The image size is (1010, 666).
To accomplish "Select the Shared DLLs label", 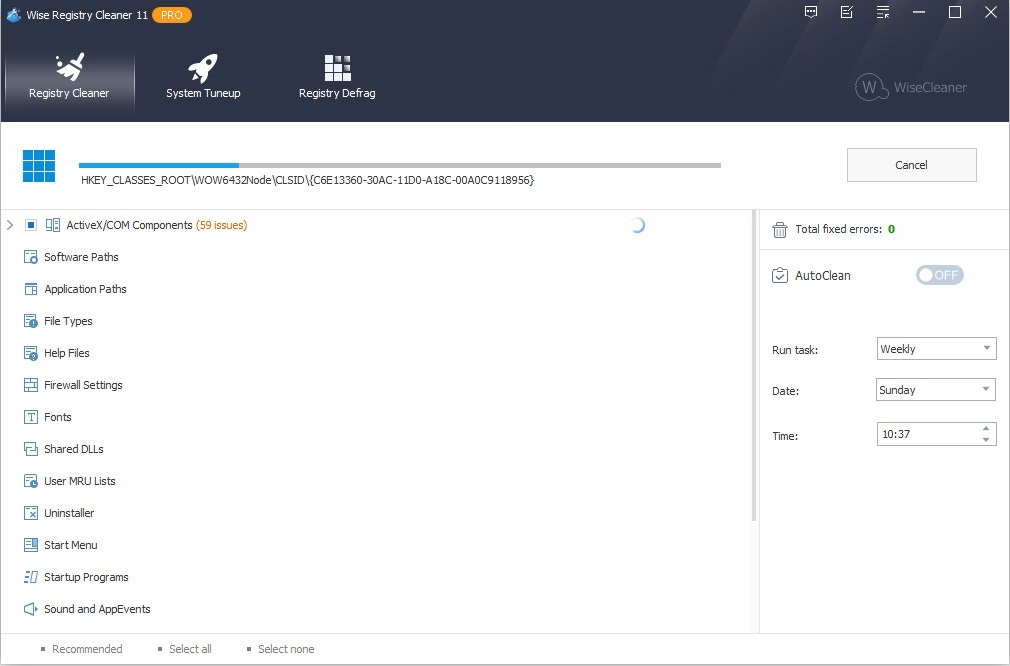I will tap(73, 449).
